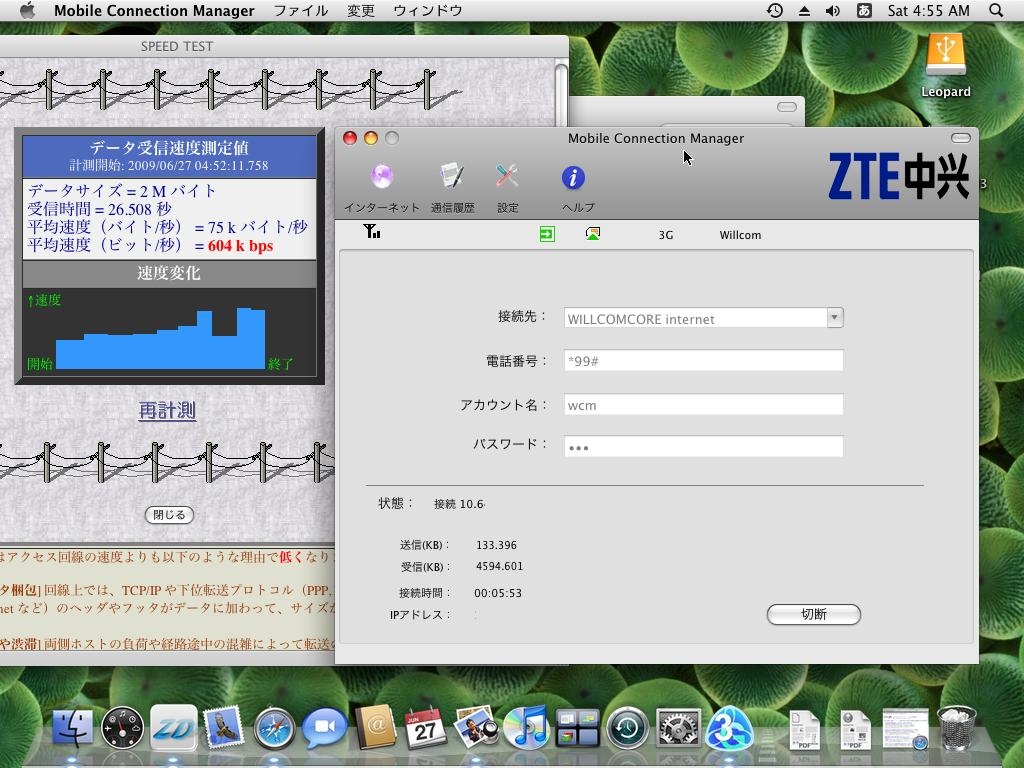This screenshot has height=768, width=1024.
Task: Open iChat from the Dock
Action: tap(325, 728)
